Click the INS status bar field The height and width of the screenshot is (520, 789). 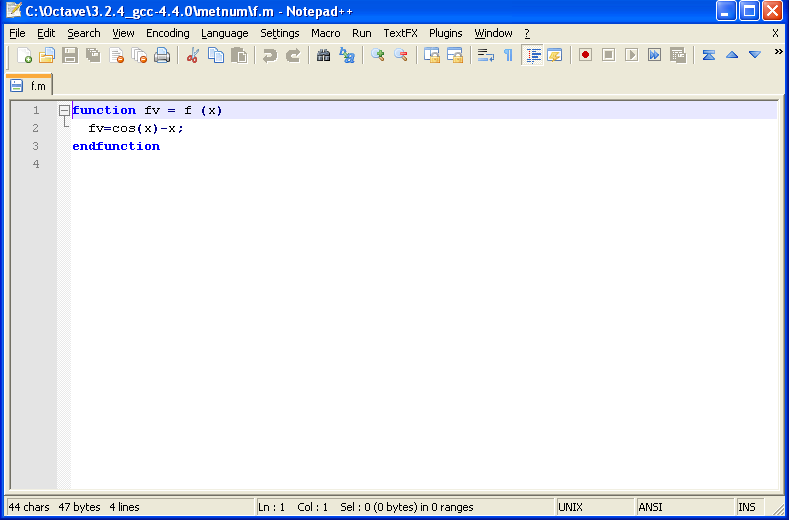tap(747, 507)
